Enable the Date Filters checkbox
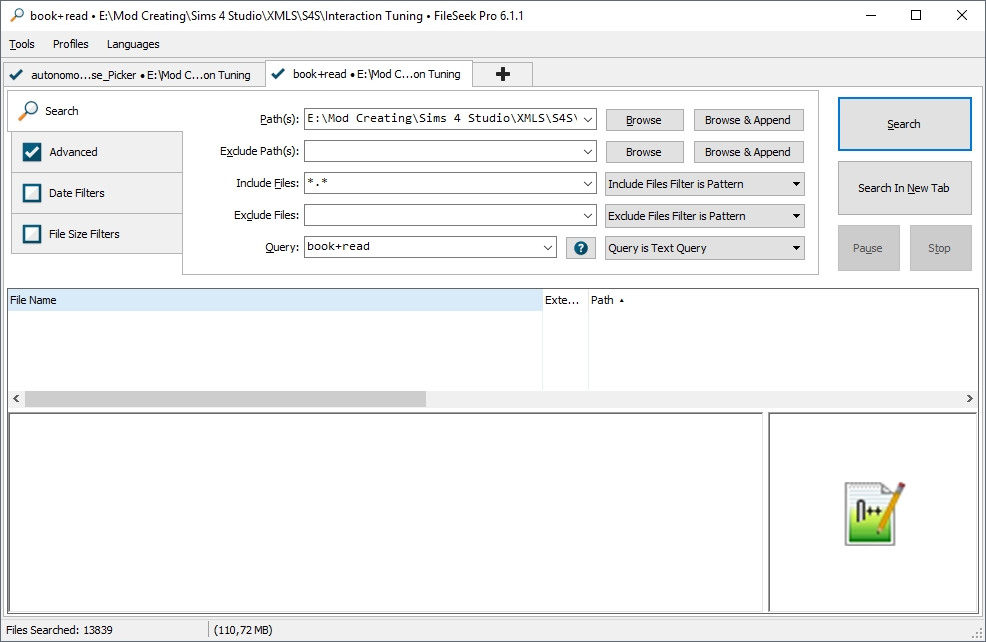The image size is (986, 642). coord(31,193)
